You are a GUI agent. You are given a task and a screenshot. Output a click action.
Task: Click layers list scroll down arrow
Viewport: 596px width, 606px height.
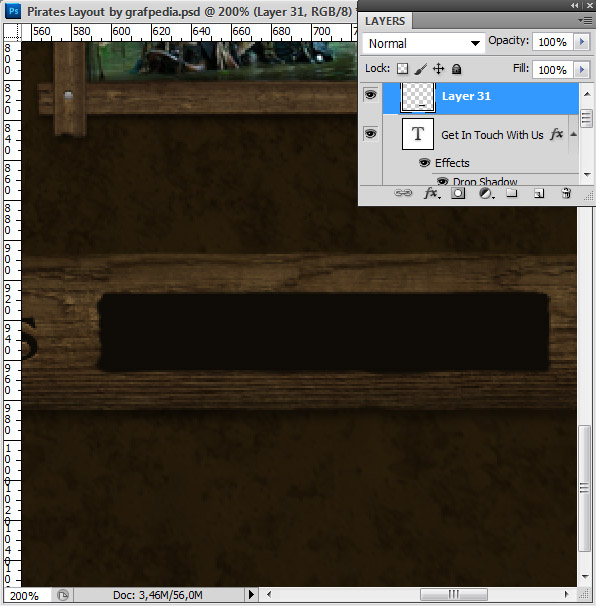pos(587,175)
